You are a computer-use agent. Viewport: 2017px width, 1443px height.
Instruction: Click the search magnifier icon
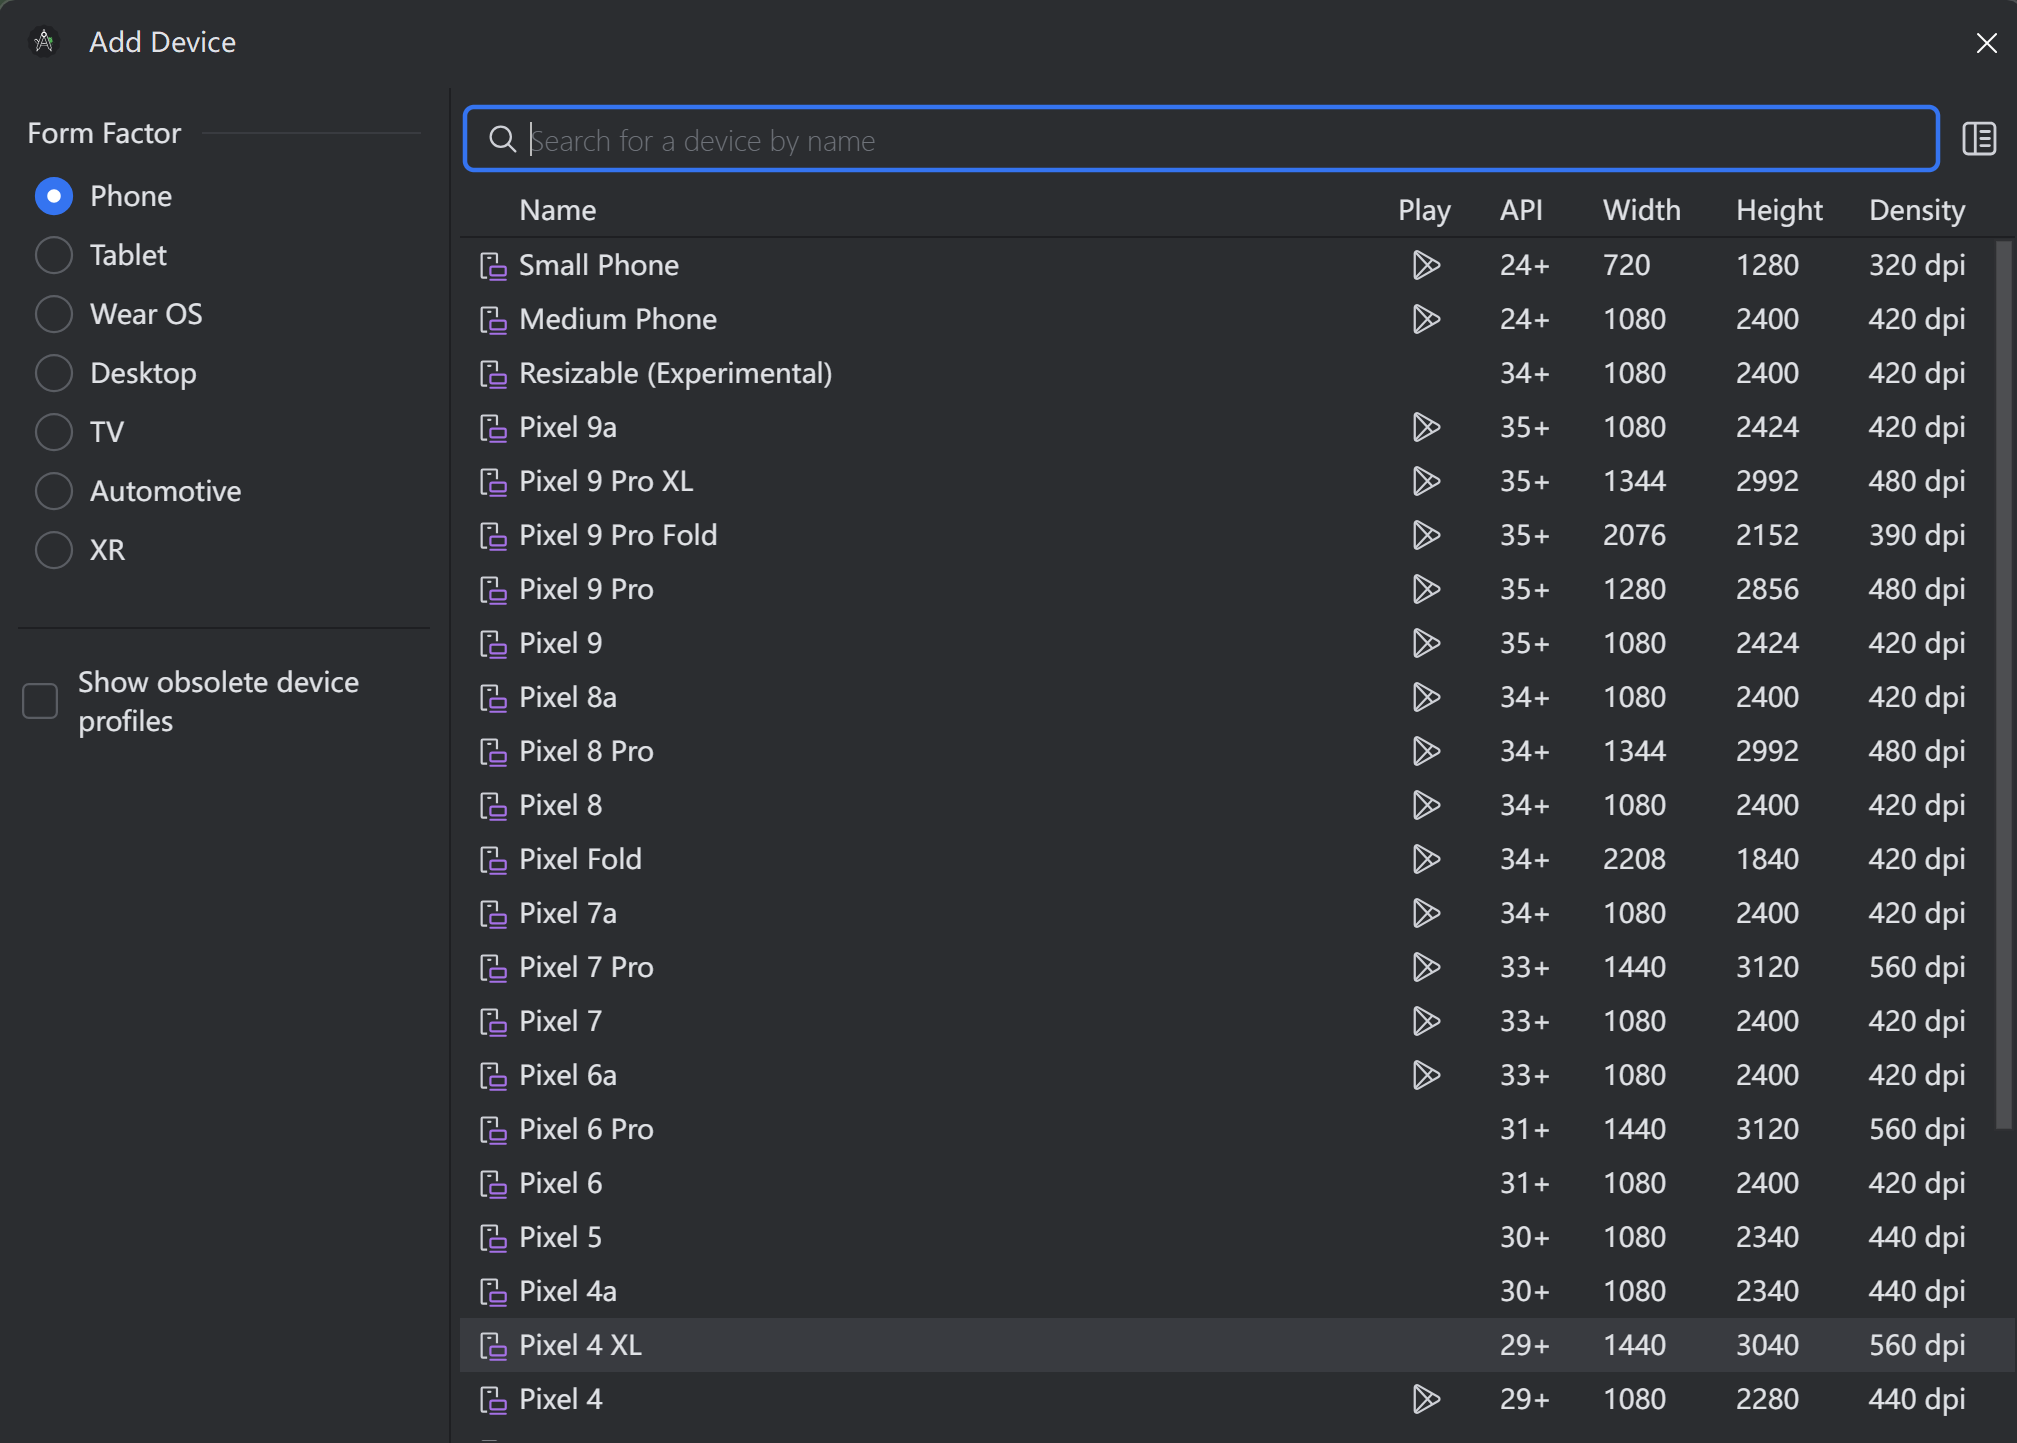tap(502, 140)
